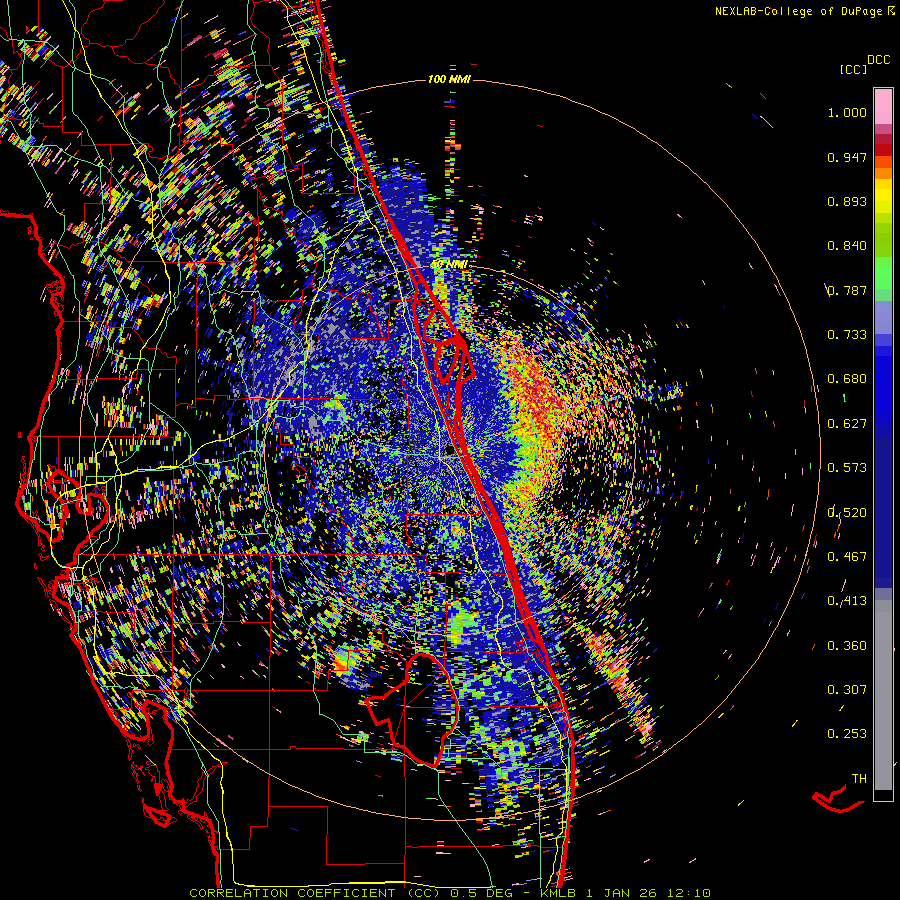Screen dimensions: 900x900
Task: Select the 1.000 legend value
Action: [847, 112]
